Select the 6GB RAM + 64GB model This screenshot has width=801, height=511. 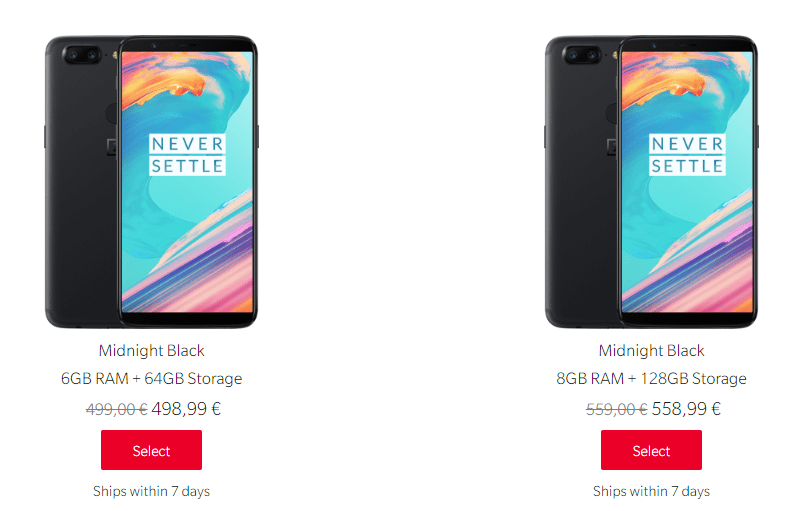point(151,450)
